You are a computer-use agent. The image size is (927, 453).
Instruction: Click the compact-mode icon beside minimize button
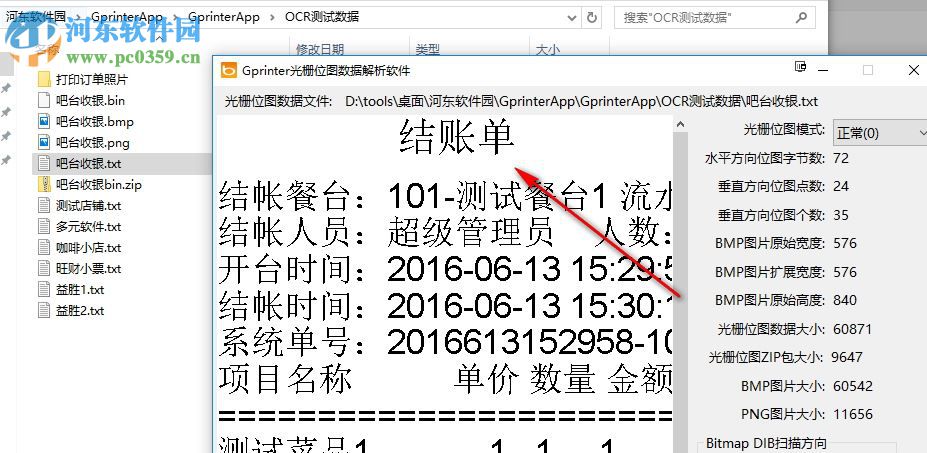click(801, 66)
